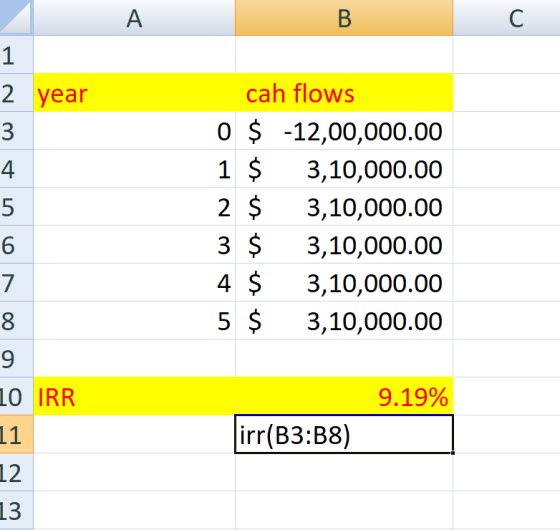This screenshot has width=560, height=530.
Task: Select cell with year 4
Action: 134,282
